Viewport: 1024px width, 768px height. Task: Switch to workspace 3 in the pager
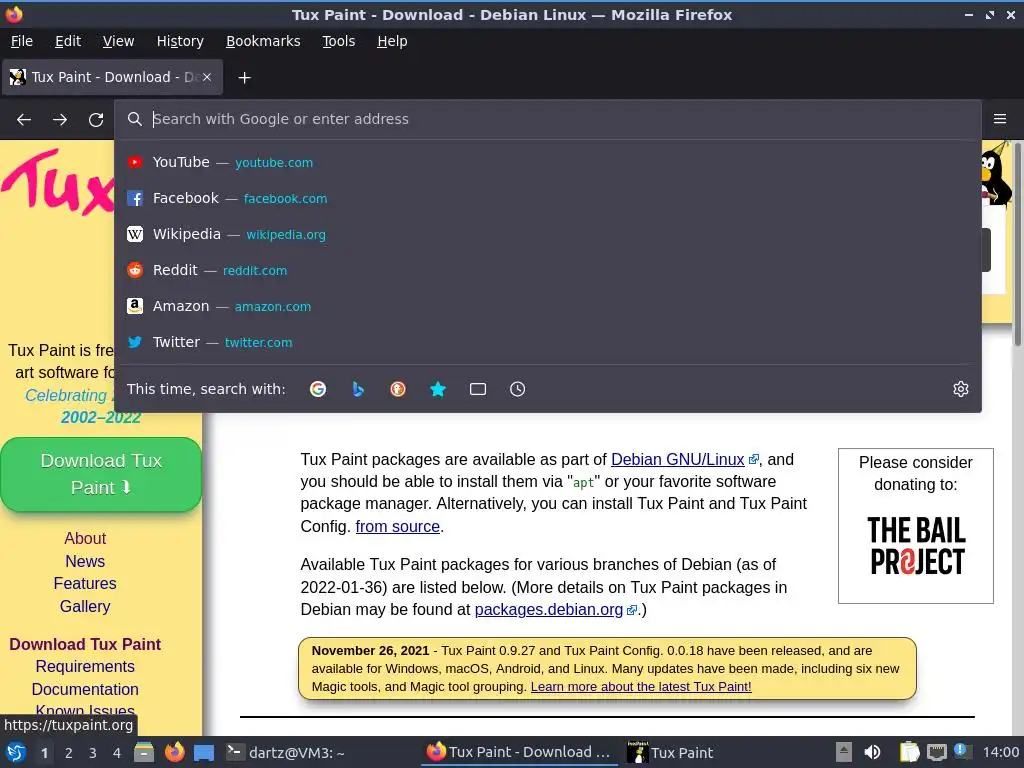tap(93, 753)
